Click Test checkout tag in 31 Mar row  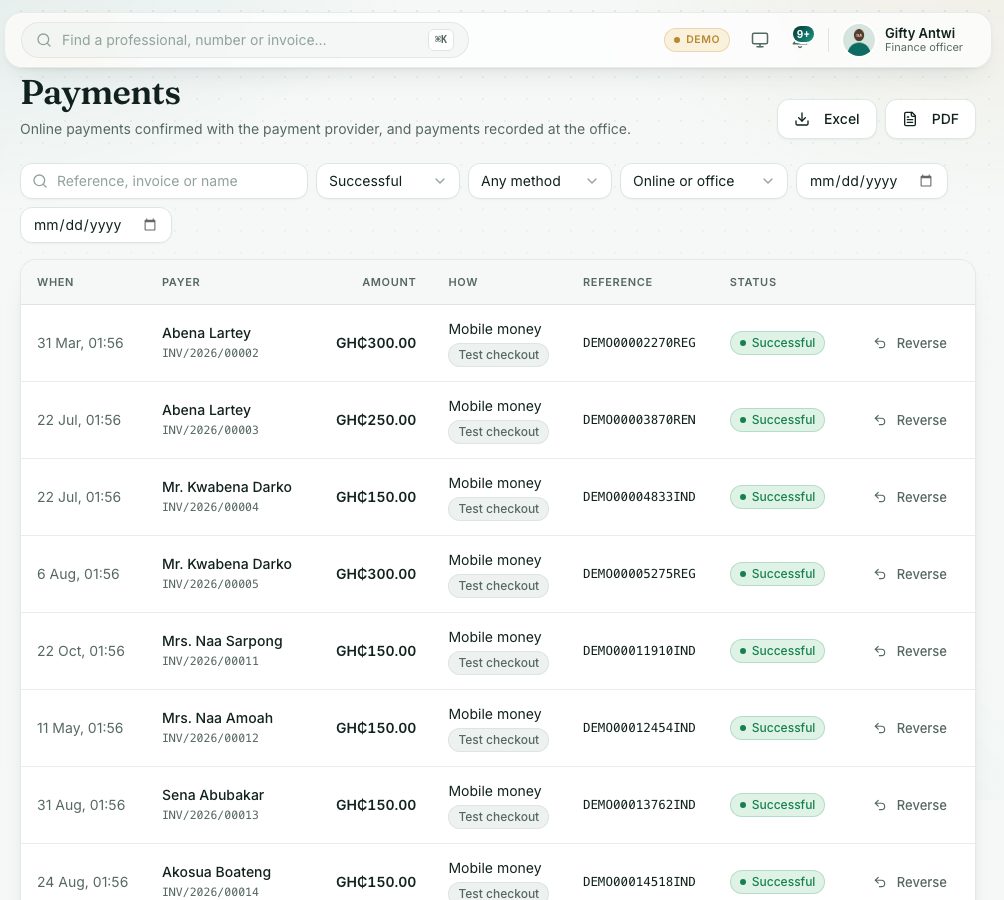pyautogui.click(x=498, y=355)
